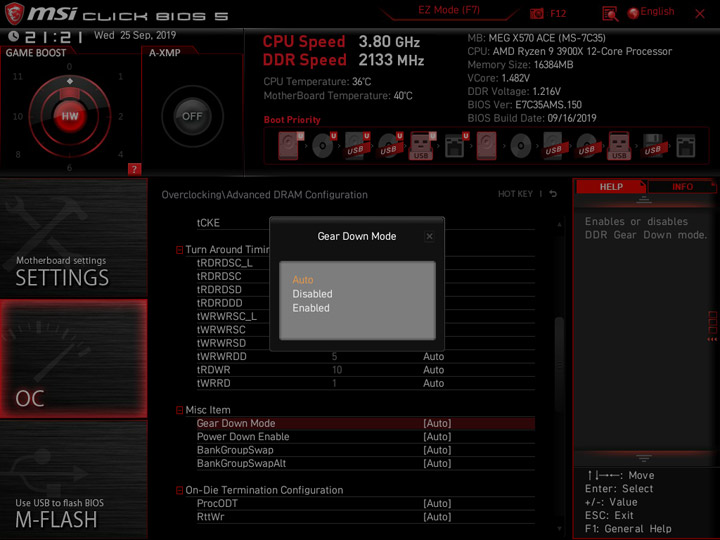Click the help panel bottom collapse handle
This screenshot has width=720, height=540.
click(644, 458)
